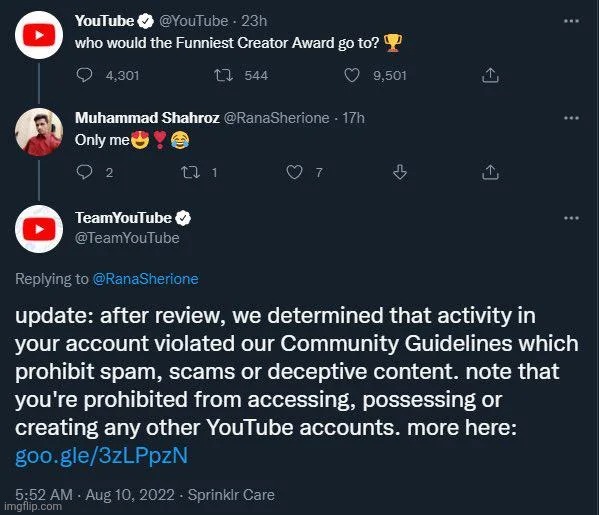Open Muhammad Shahroz's profile photo

point(39,132)
